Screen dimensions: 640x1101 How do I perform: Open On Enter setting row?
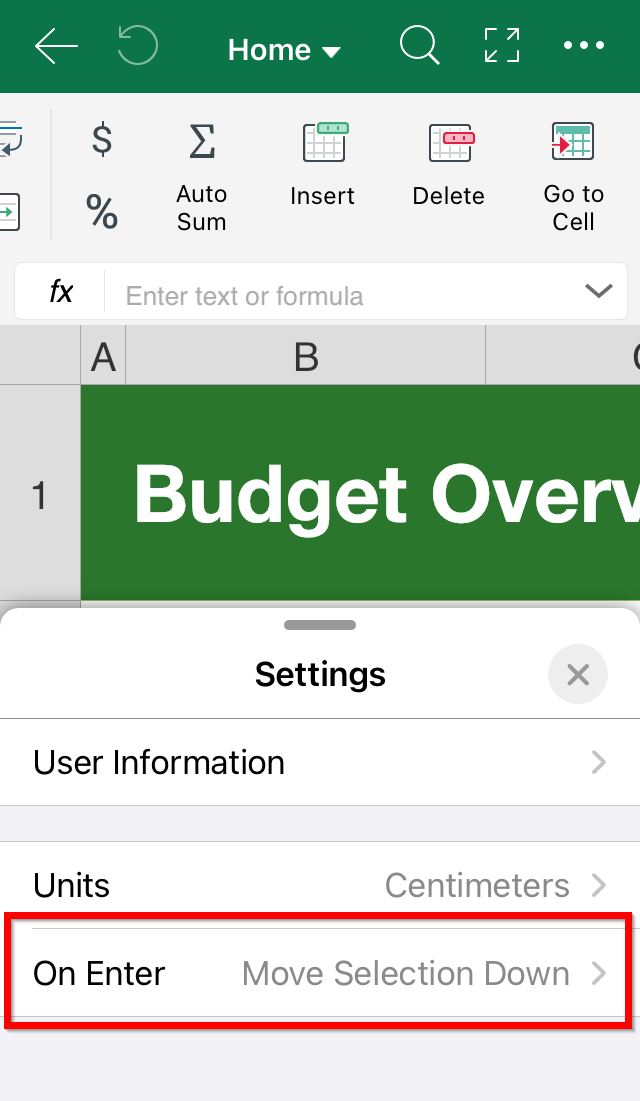(320, 973)
